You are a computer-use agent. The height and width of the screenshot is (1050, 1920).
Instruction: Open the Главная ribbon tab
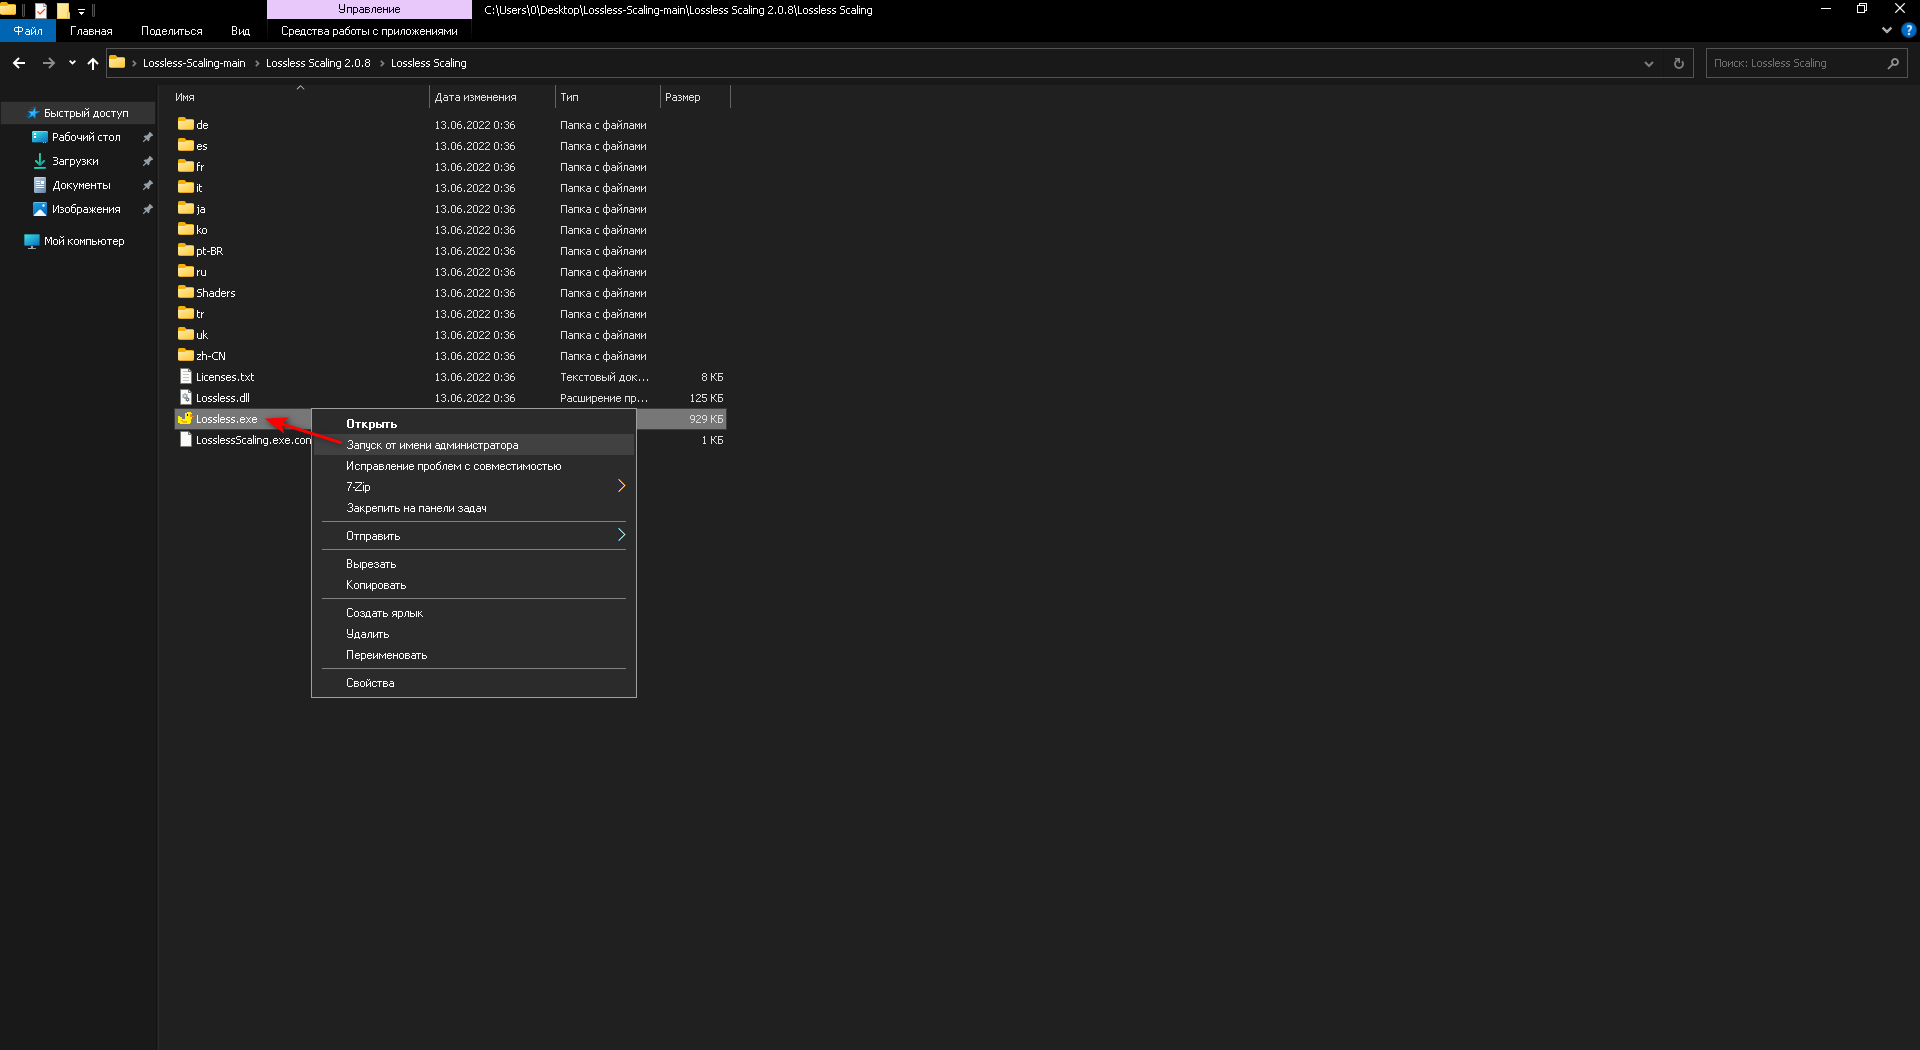[x=91, y=31]
